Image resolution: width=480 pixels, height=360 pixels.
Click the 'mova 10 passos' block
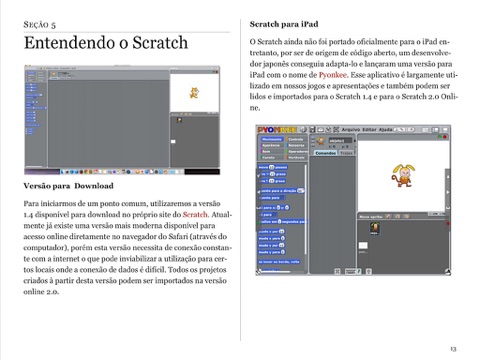(273, 167)
